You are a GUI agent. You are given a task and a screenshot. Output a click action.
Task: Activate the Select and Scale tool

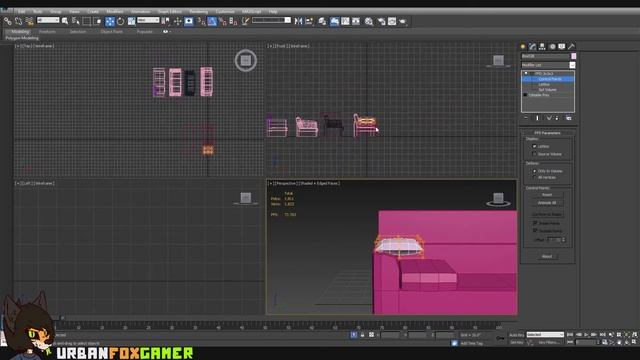pyautogui.click(x=131, y=21)
